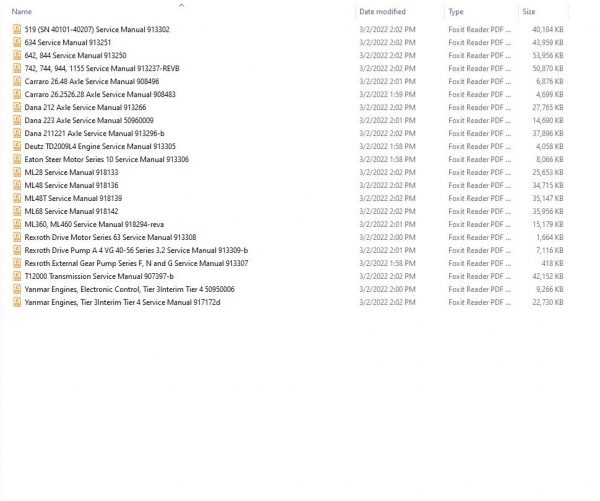This screenshot has width=600, height=501.
Task: Click the 418 KB size value
Action: (553, 264)
